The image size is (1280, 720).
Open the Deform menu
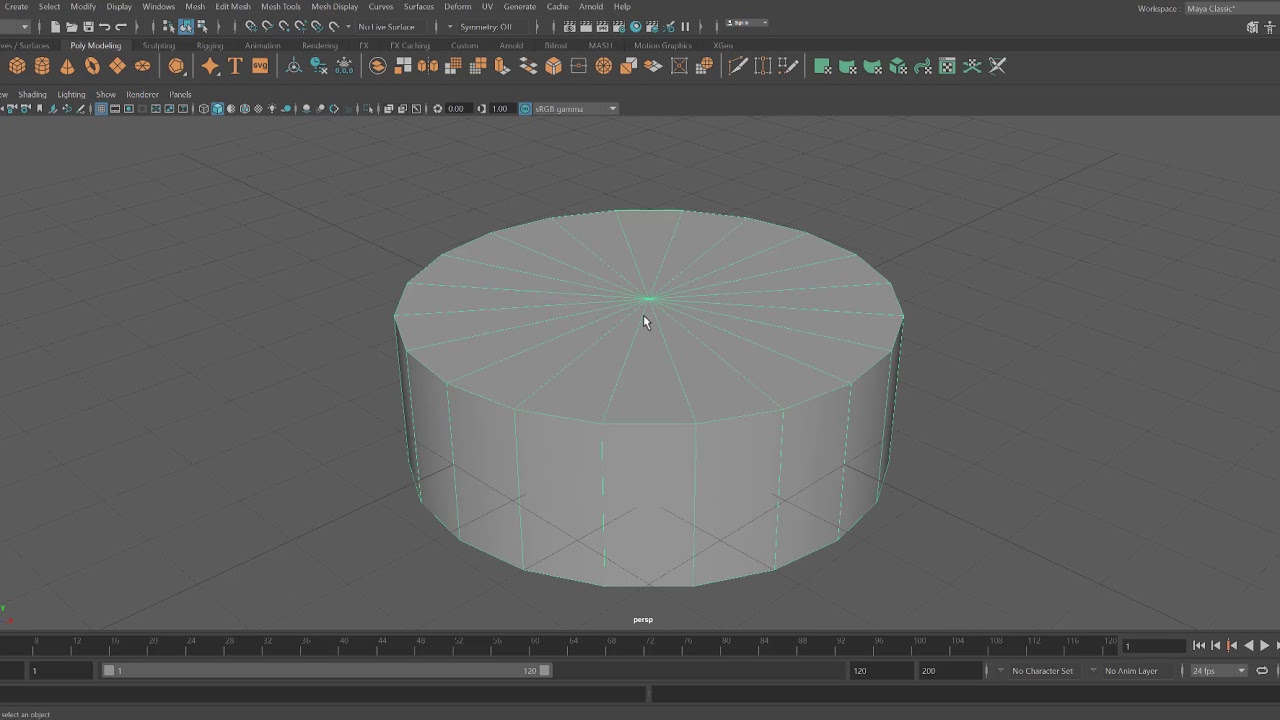(458, 7)
